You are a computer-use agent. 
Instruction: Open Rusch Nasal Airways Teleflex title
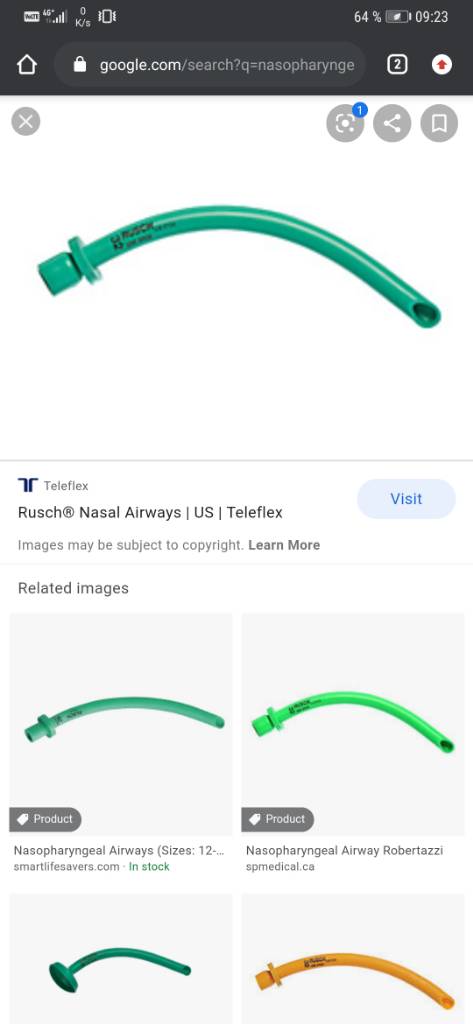150,513
